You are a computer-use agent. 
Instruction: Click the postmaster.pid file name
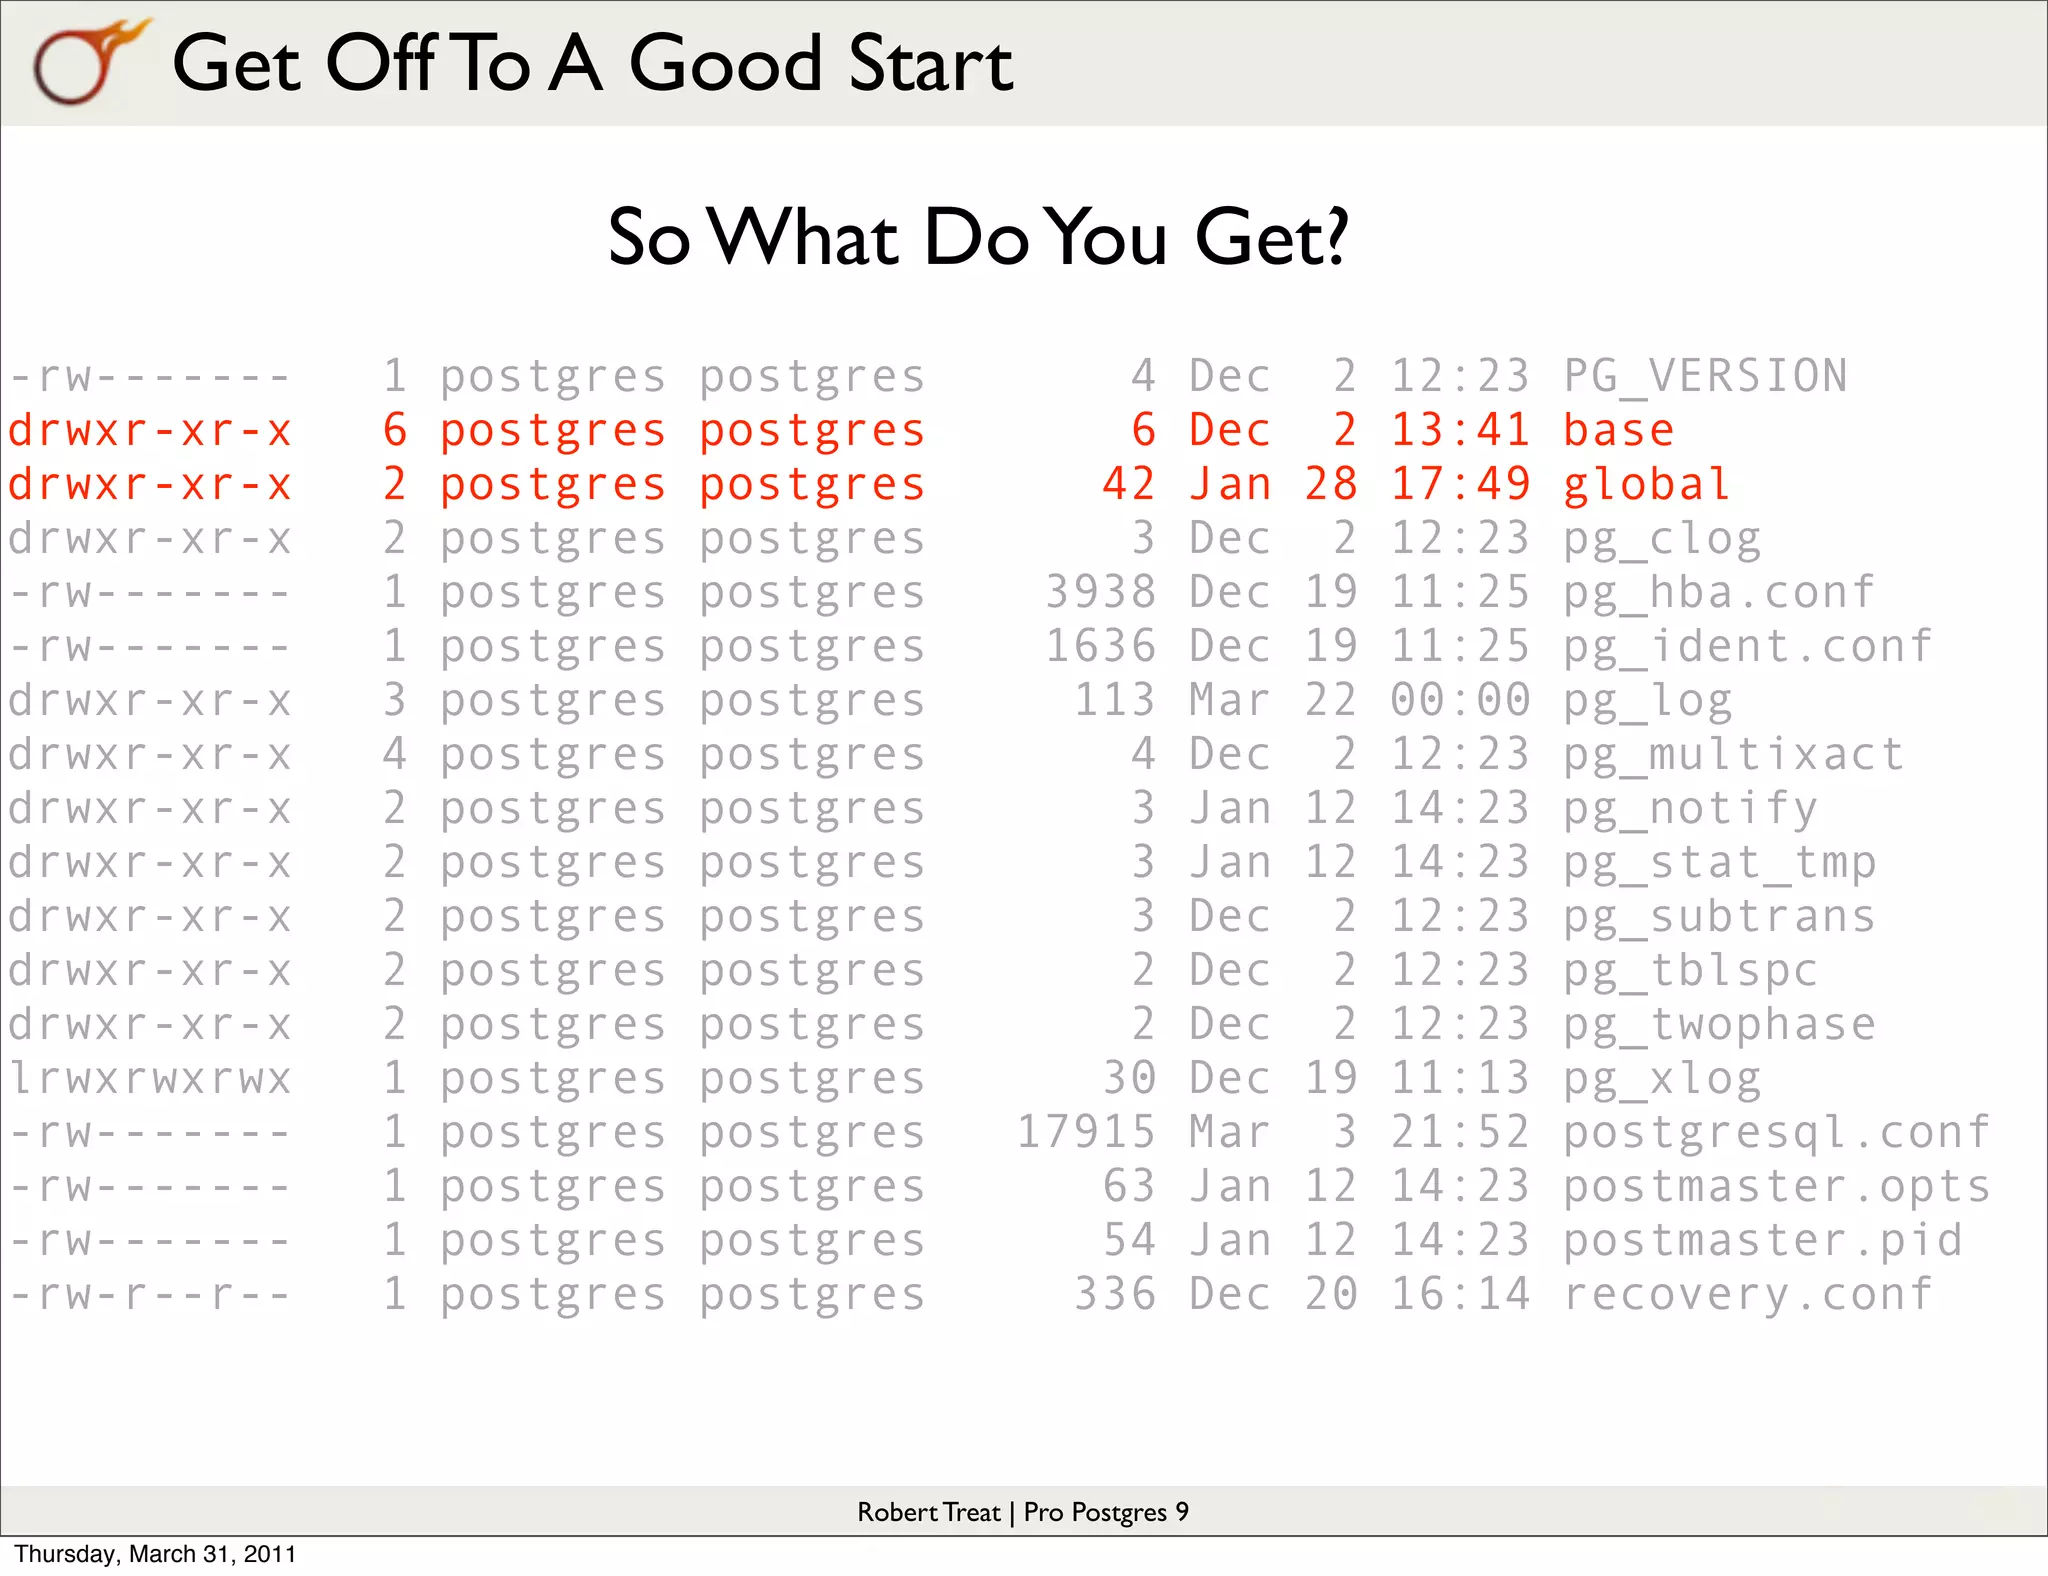1763,1241
